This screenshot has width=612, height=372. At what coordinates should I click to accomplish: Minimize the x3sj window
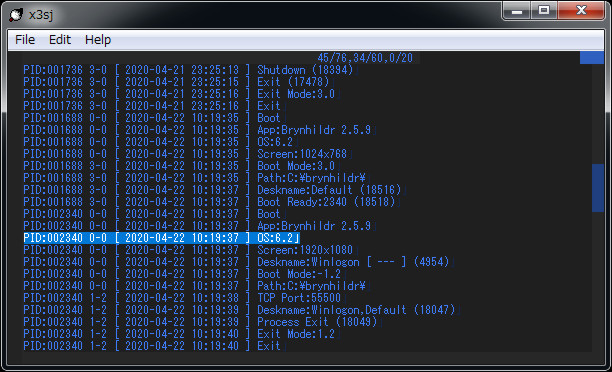tap(516, 11)
